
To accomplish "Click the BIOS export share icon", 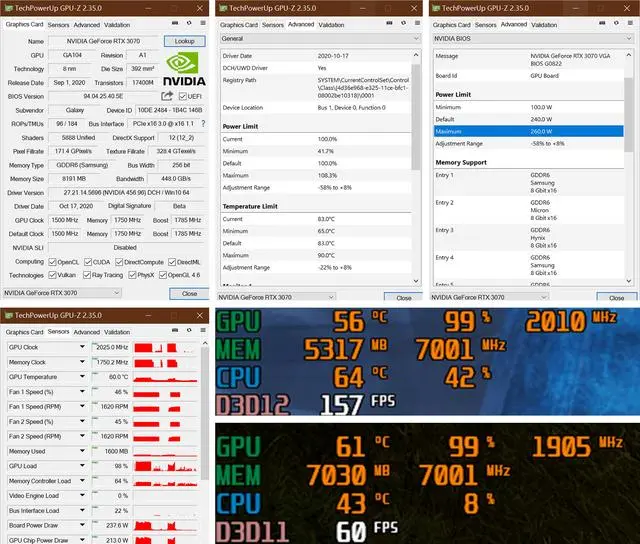I will point(167,96).
